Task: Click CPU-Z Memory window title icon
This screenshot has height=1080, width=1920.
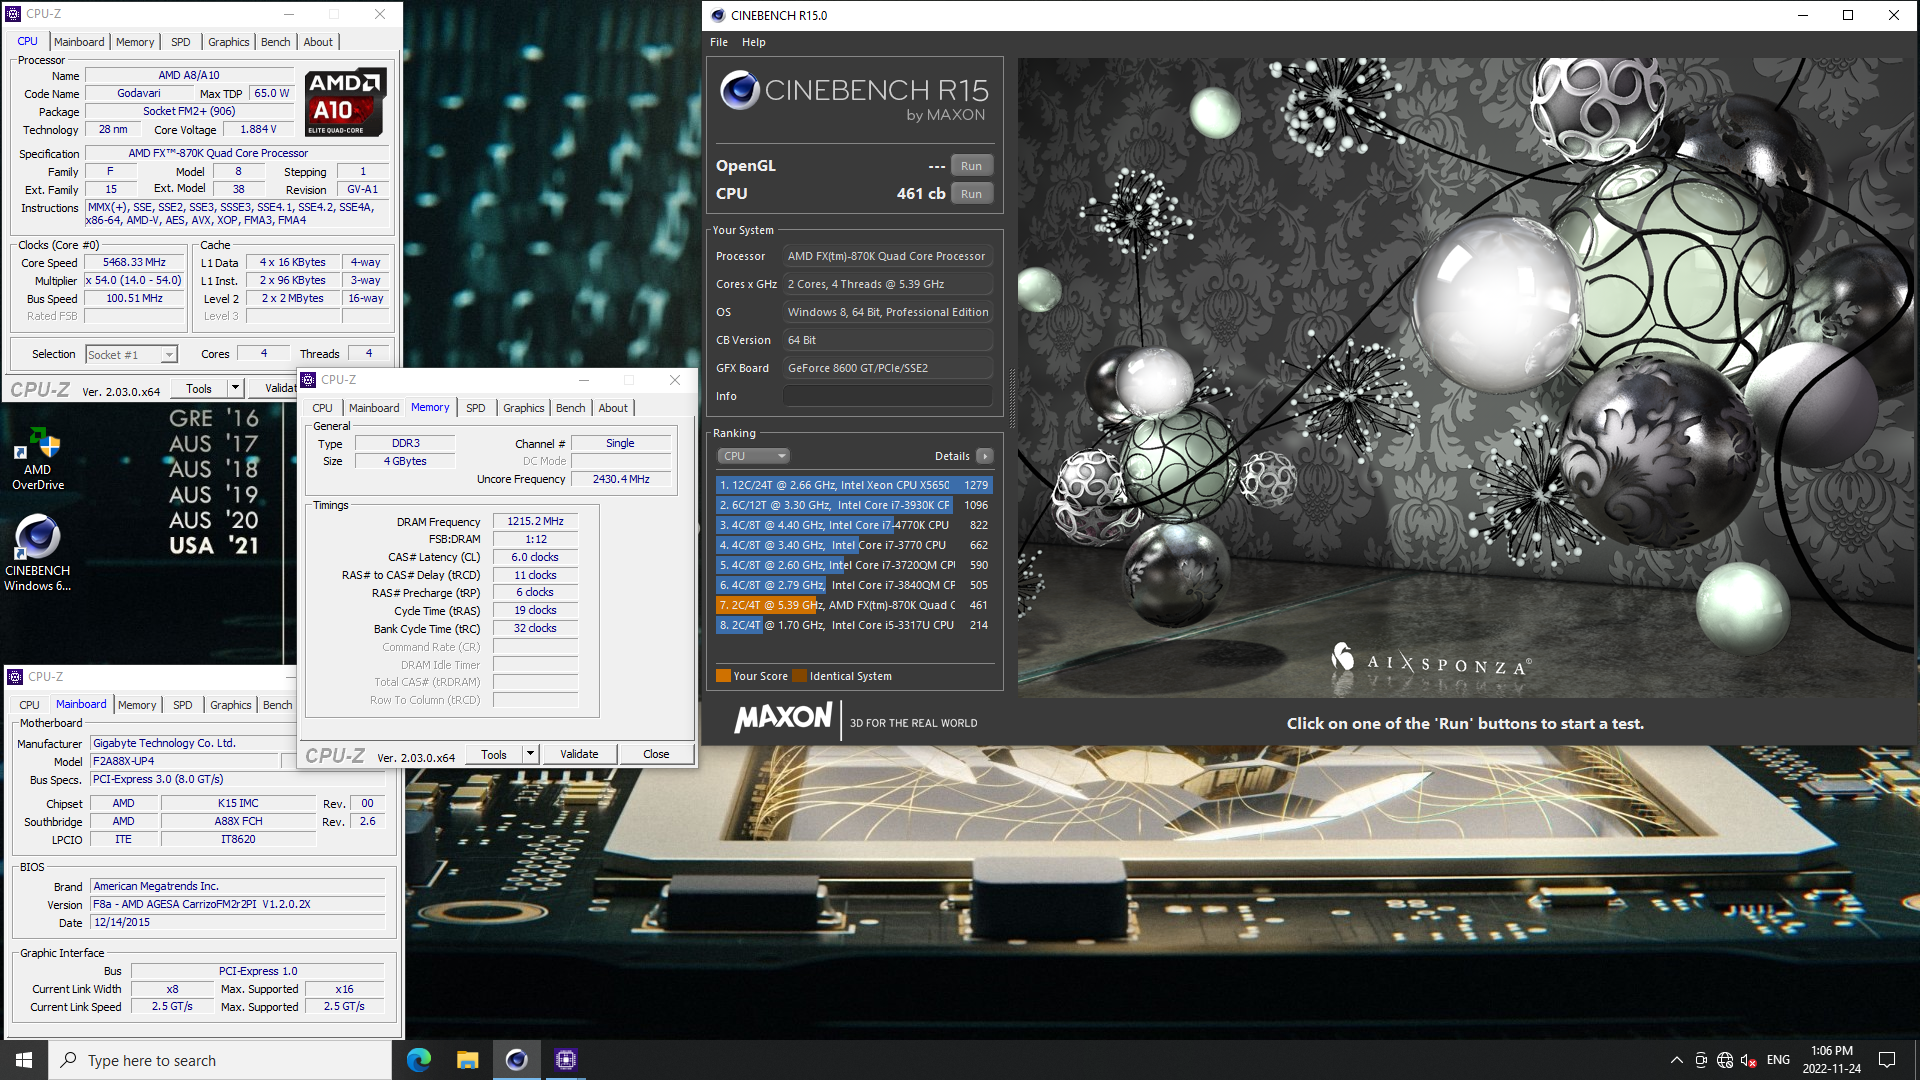Action: 309,380
